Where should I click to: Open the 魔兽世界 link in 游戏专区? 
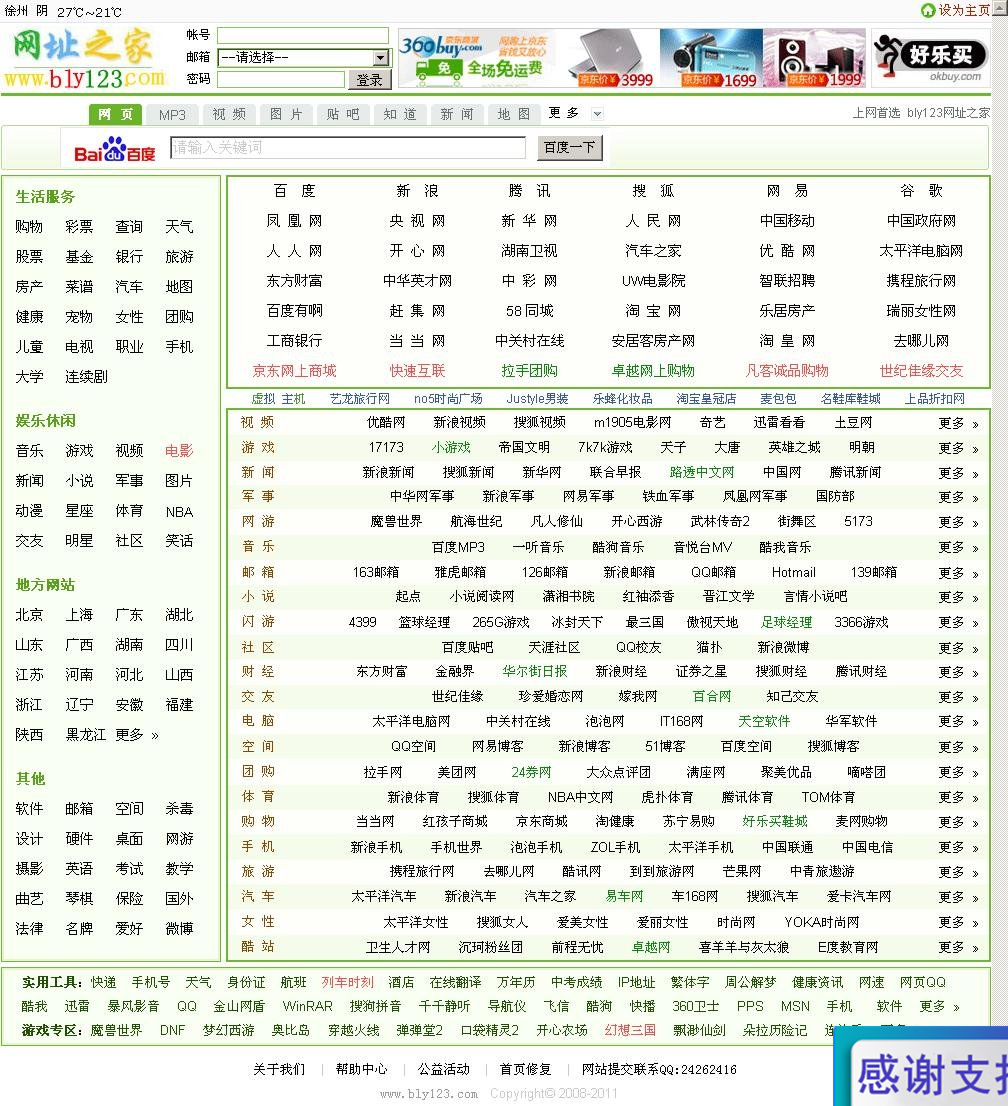pyautogui.click(x=116, y=1031)
